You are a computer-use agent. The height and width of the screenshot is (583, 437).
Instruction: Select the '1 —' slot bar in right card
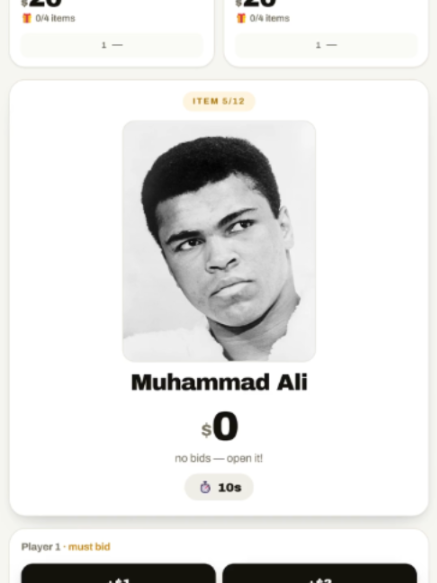click(326, 45)
